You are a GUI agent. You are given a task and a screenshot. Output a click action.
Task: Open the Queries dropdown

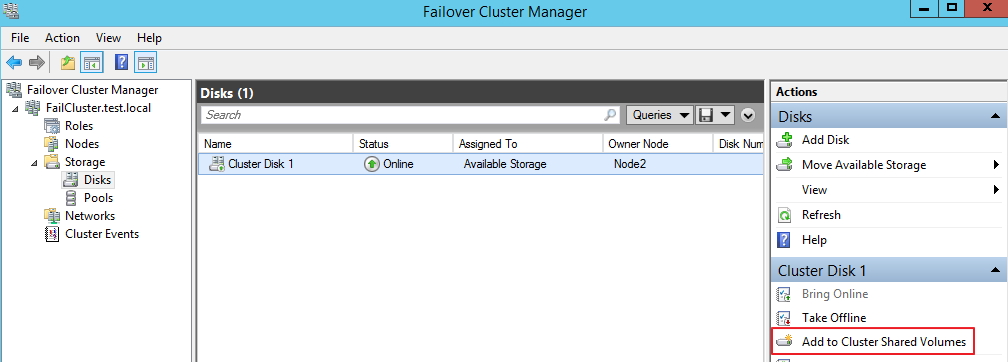pos(660,115)
